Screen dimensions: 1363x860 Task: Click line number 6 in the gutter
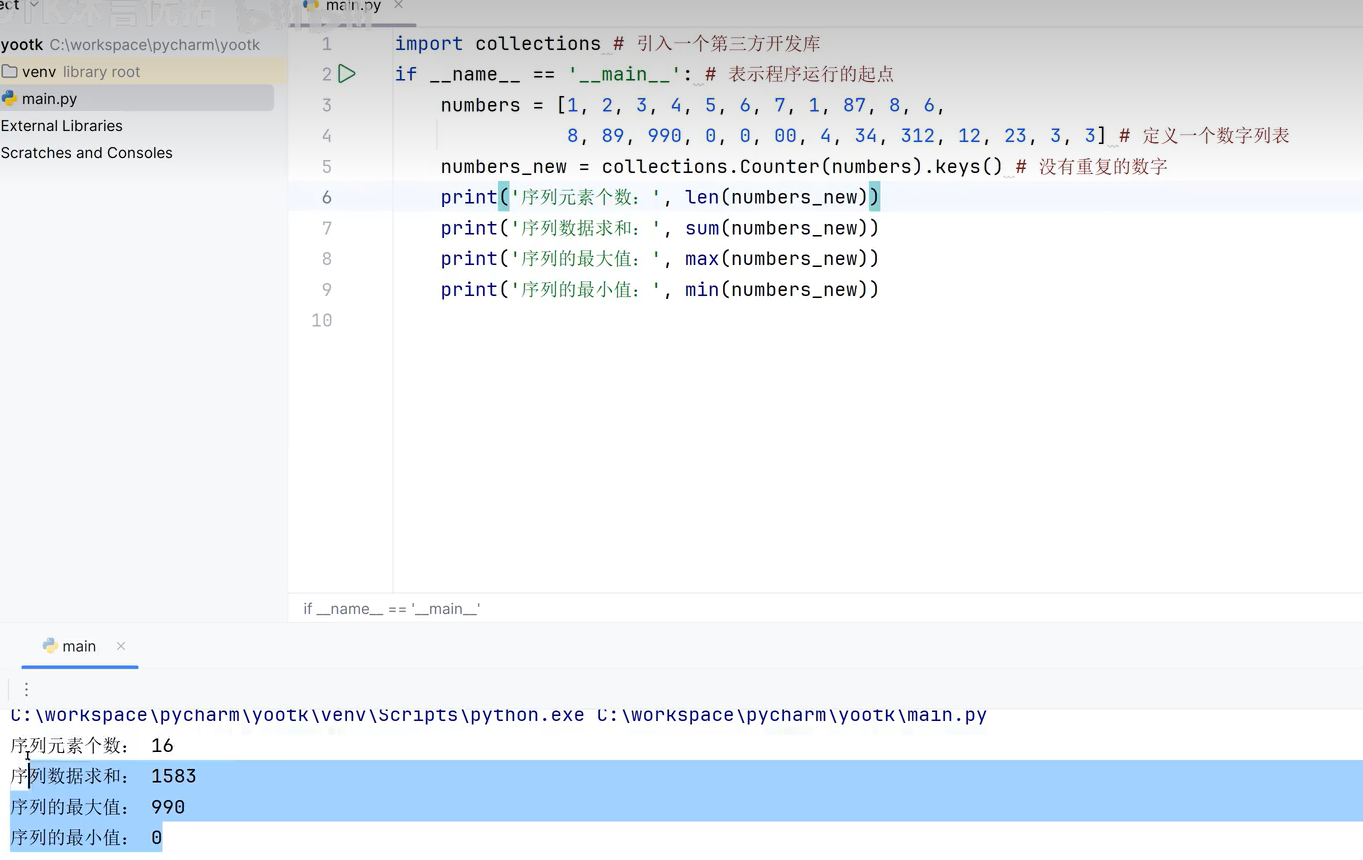point(326,197)
